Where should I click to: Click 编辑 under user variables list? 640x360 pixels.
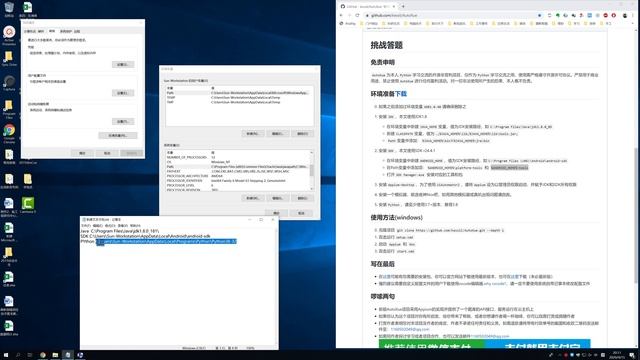coord(278,134)
